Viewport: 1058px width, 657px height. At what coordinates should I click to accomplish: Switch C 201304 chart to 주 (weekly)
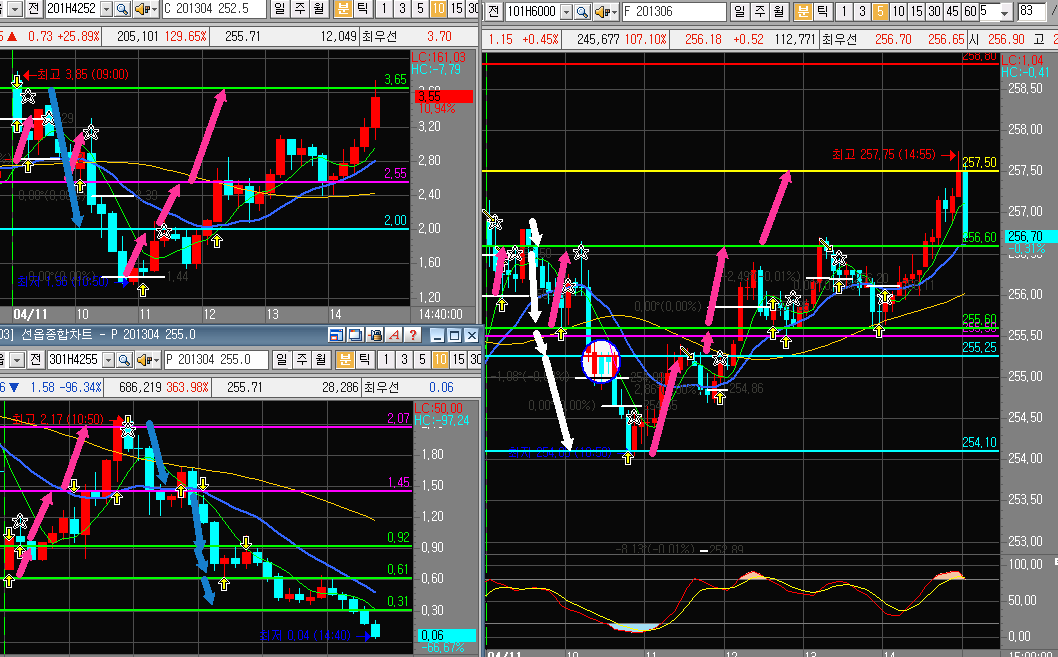[300, 9]
